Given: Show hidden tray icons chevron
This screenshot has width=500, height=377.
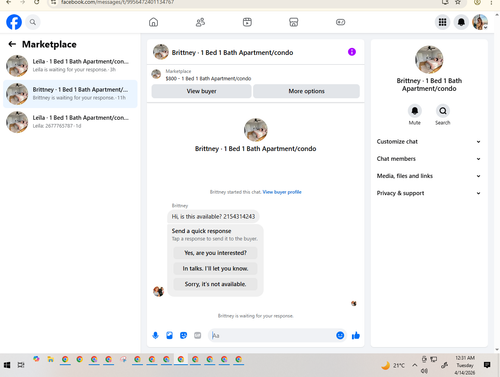Looking at the screenshot, I should (414, 365).
